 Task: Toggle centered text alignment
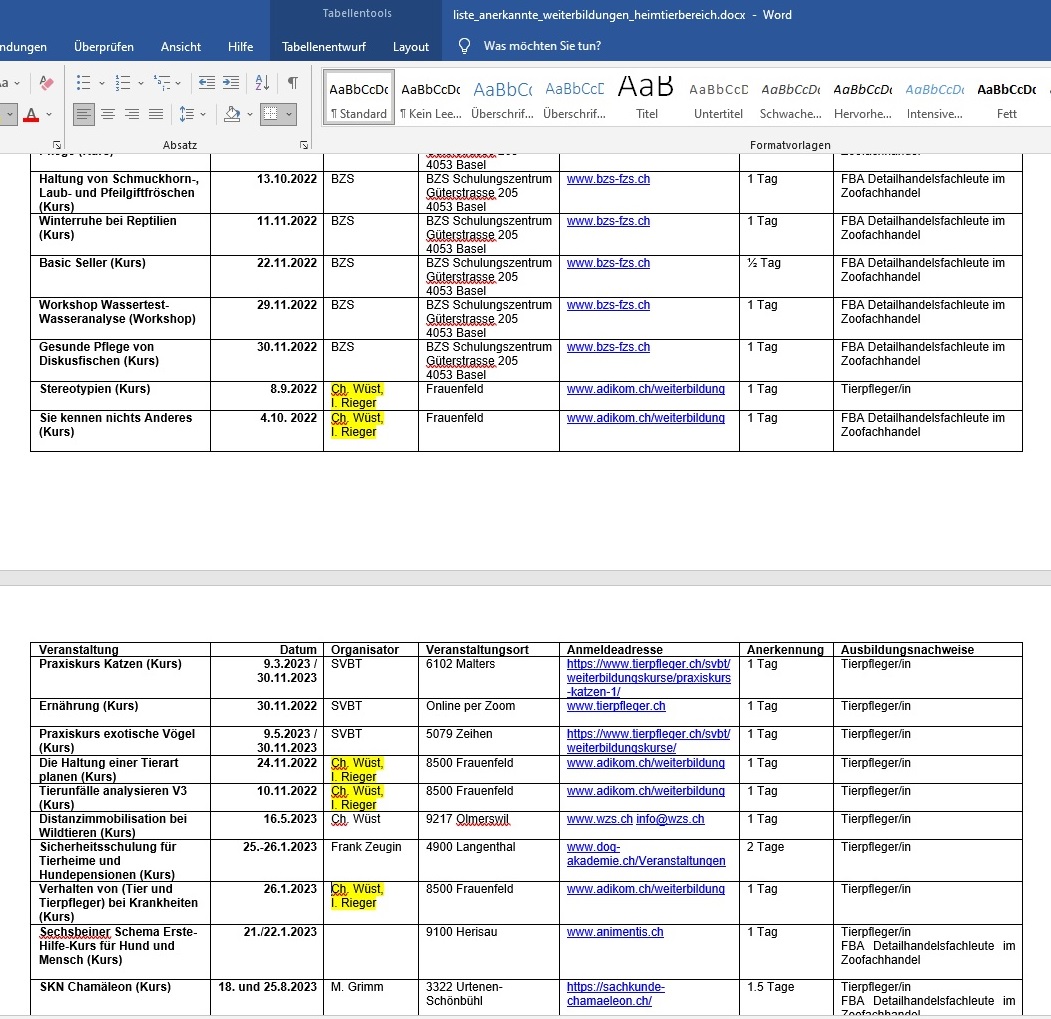click(108, 114)
